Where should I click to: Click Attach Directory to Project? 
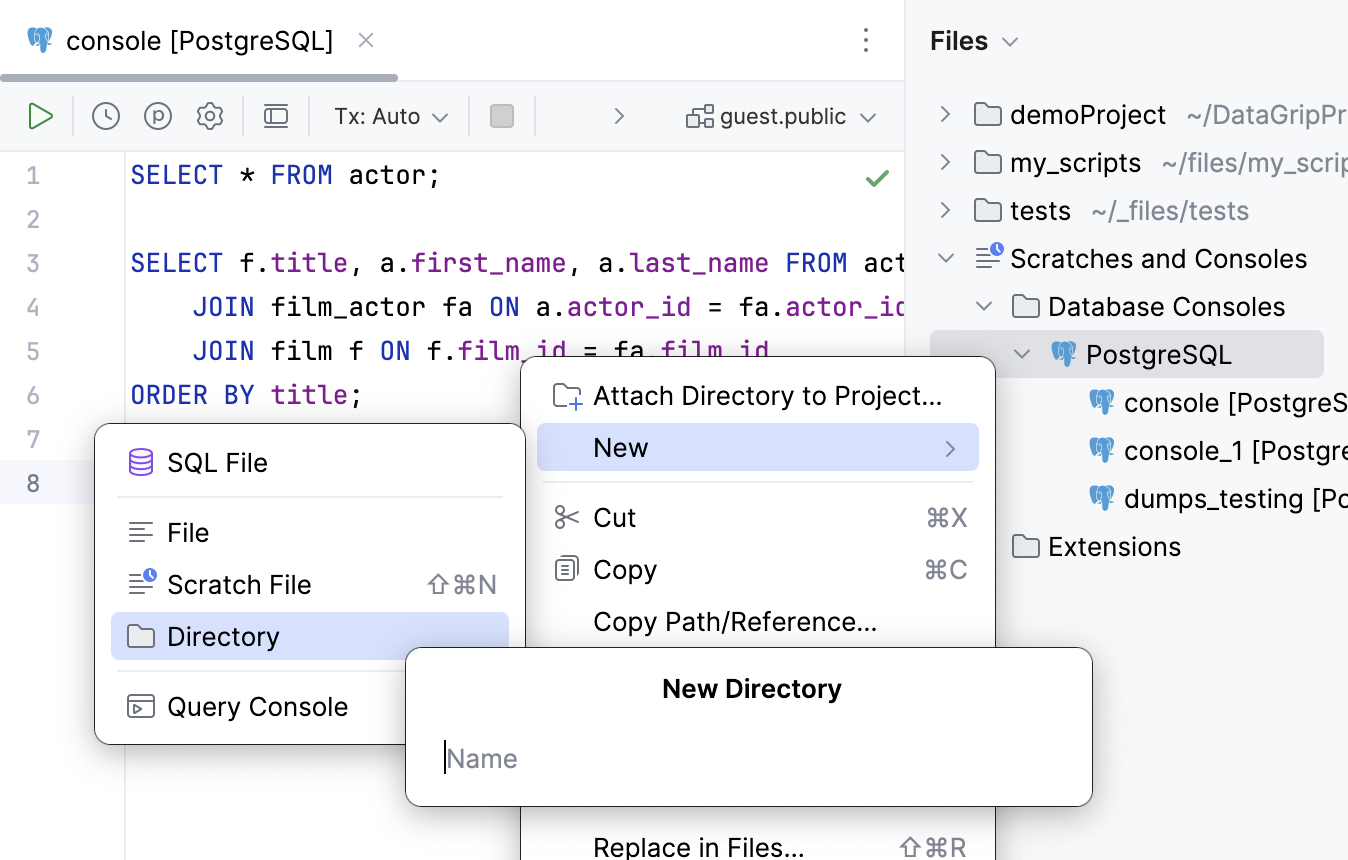[767, 395]
